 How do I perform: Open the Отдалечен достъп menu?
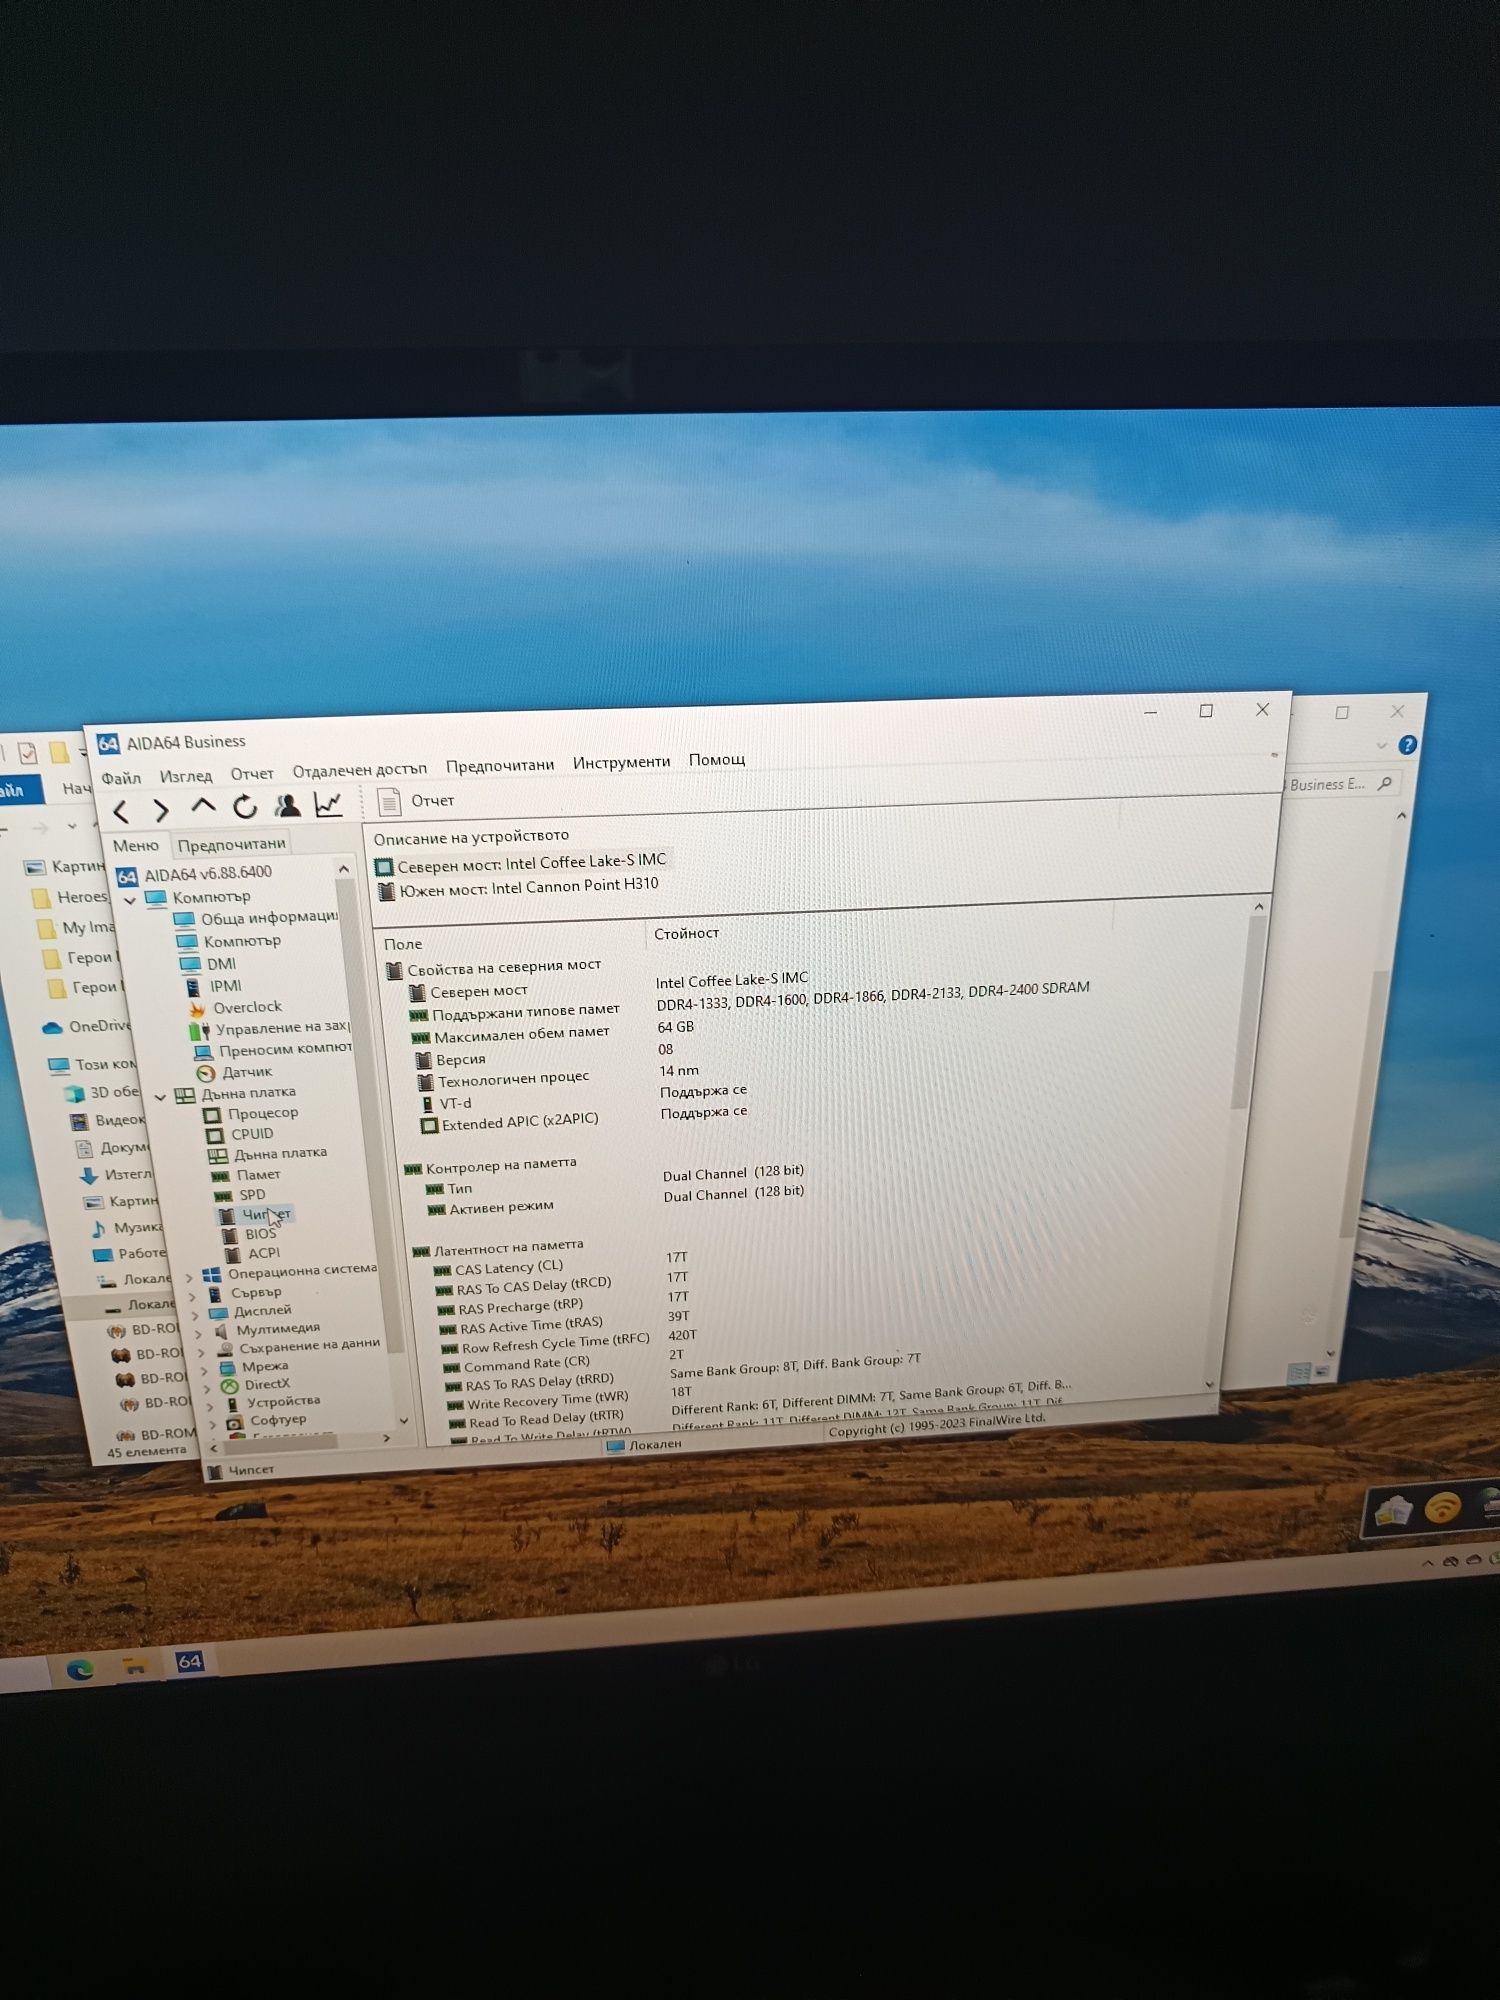click(359, 770)
